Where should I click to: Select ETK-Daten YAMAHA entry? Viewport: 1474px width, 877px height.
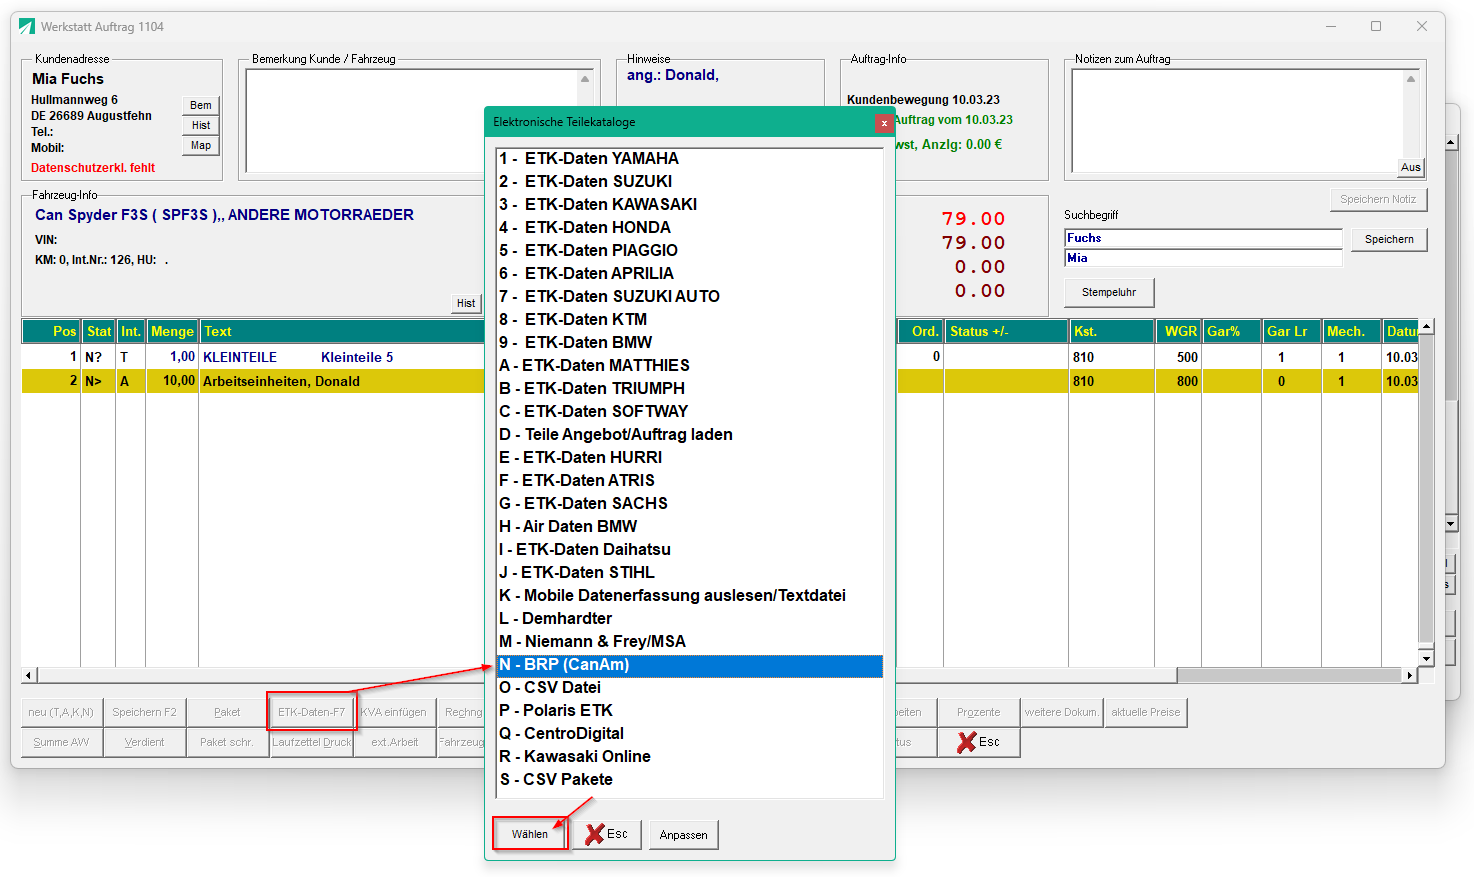tap(690, 159)
